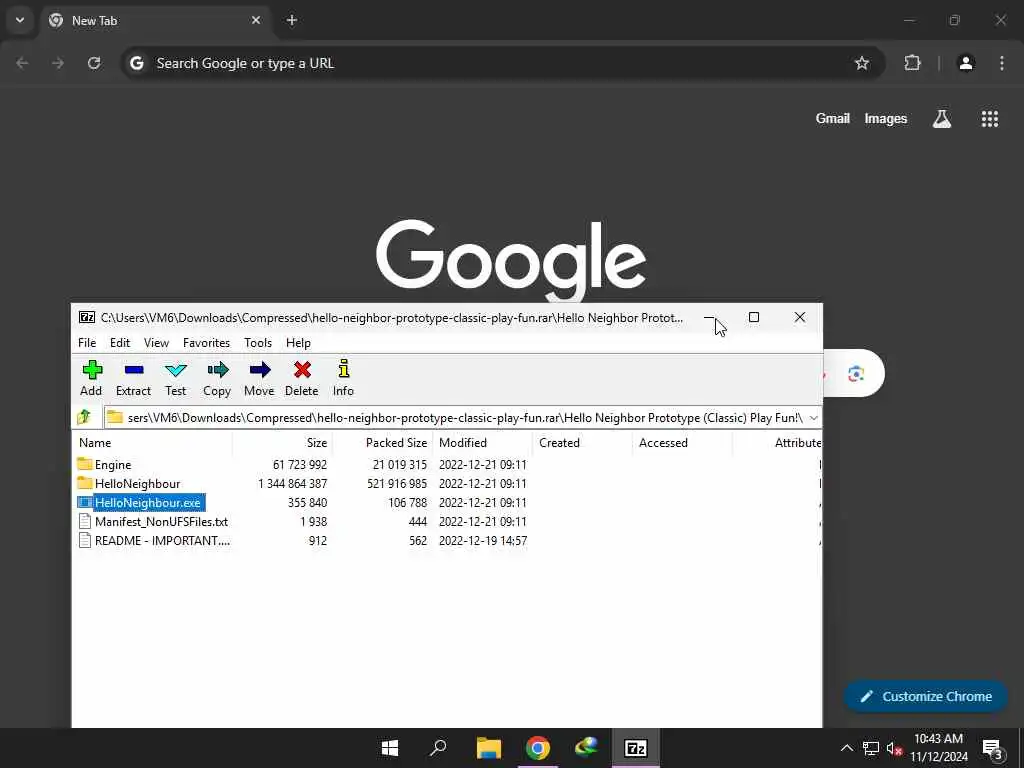Open the Favorites menu
1024x768 pixels.
tap(206, 343)
